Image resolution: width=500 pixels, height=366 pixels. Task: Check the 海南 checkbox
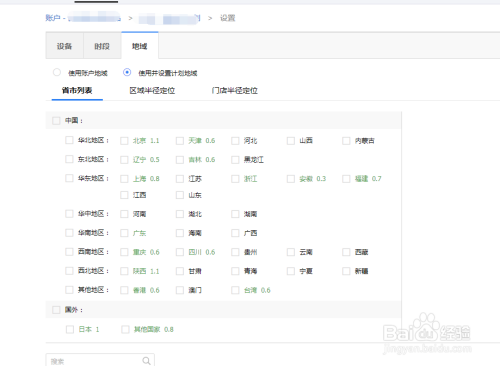pos(180,233)
